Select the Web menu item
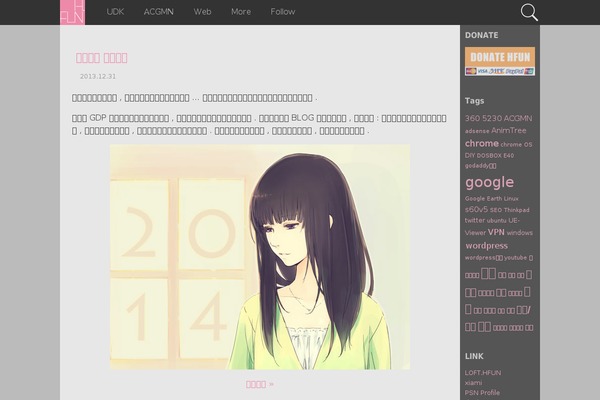This screenshot has height=400, width=600. 202,12
